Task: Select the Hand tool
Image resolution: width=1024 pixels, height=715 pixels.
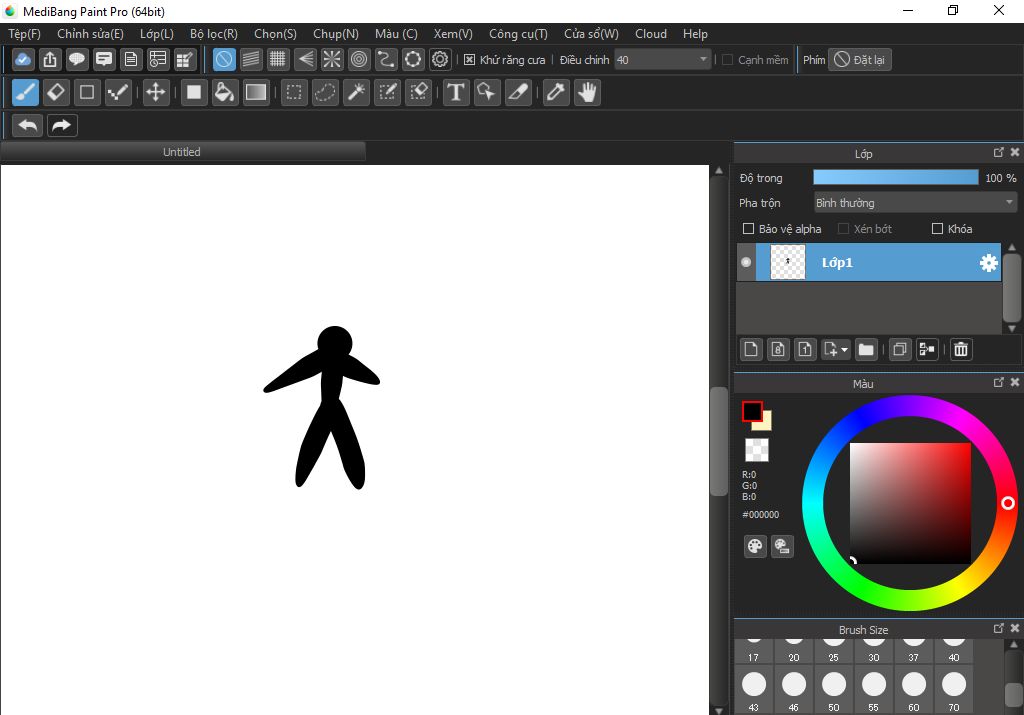Action: pos(586,93)
